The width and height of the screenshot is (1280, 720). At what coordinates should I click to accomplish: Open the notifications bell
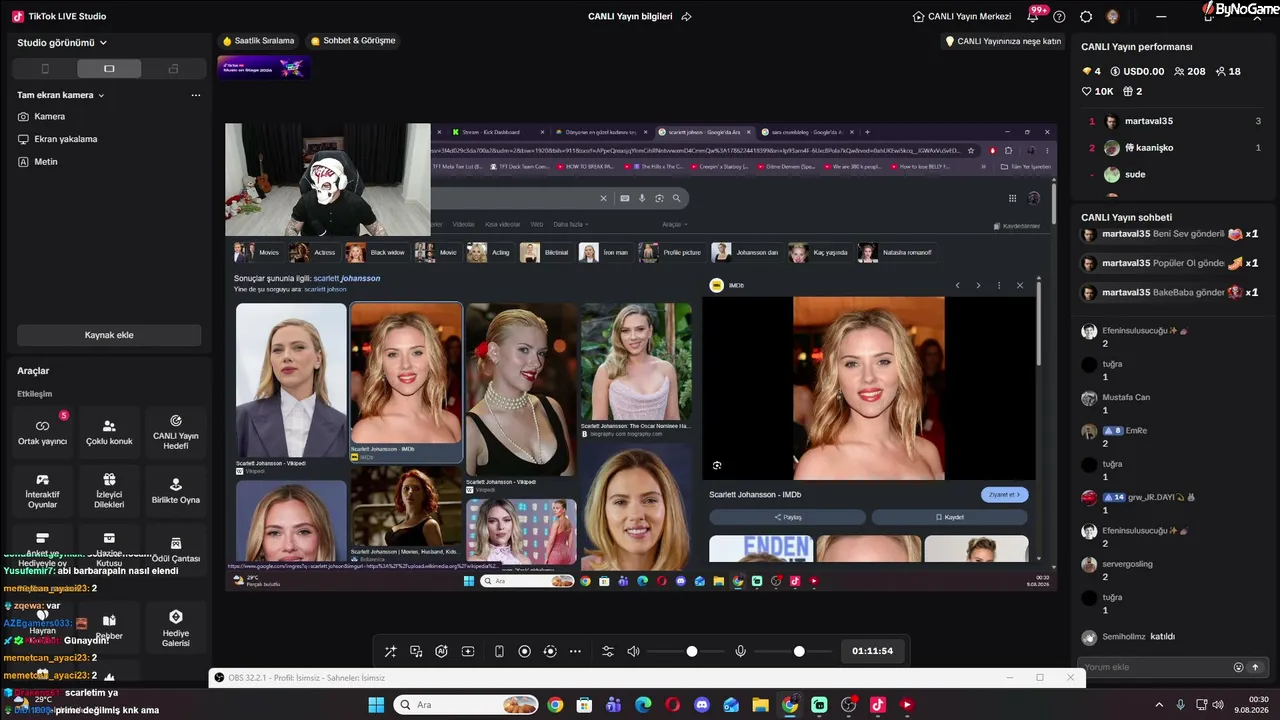(1033, 16)
